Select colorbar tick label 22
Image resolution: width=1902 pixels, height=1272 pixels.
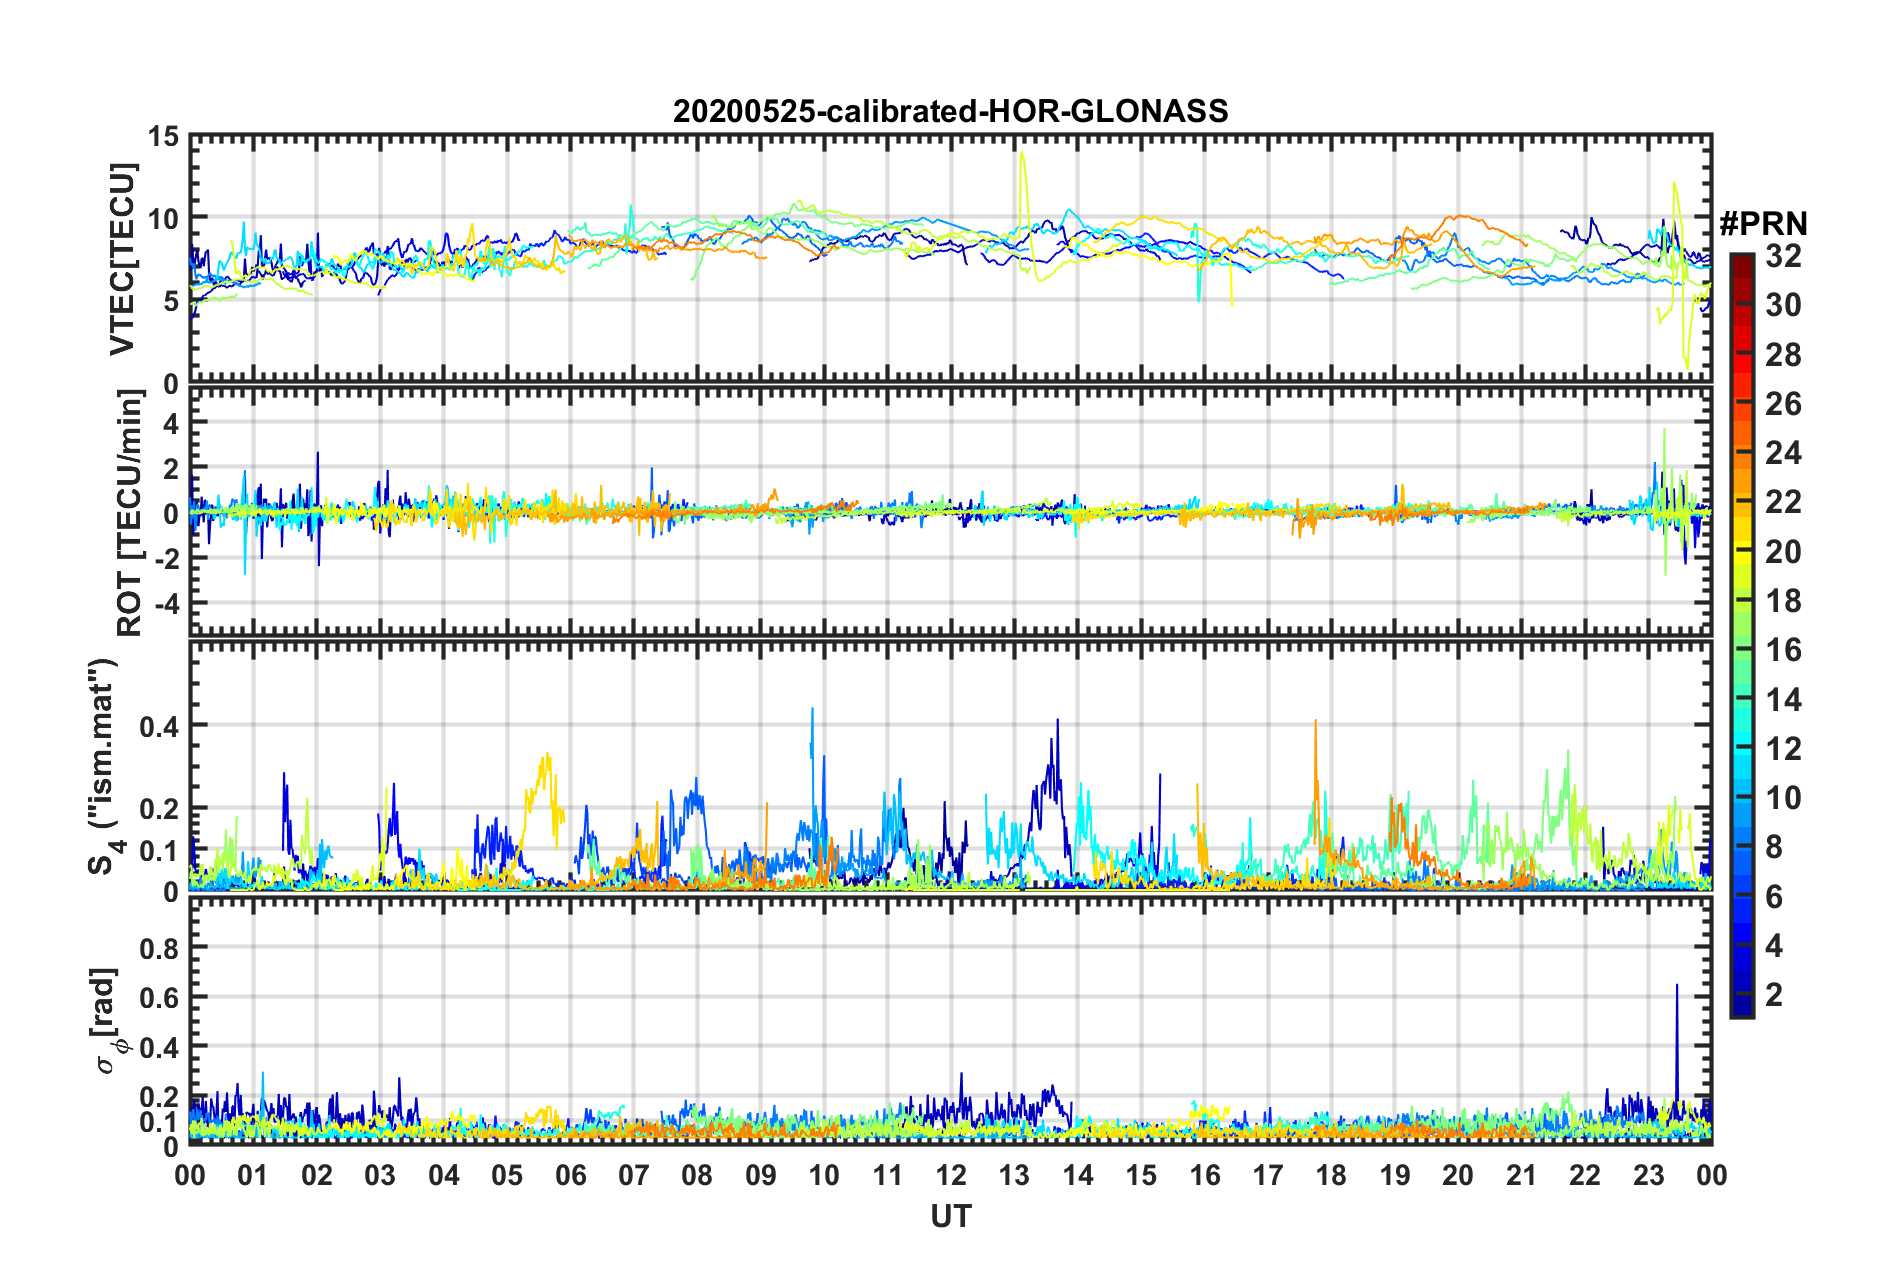pos(1783,502)
